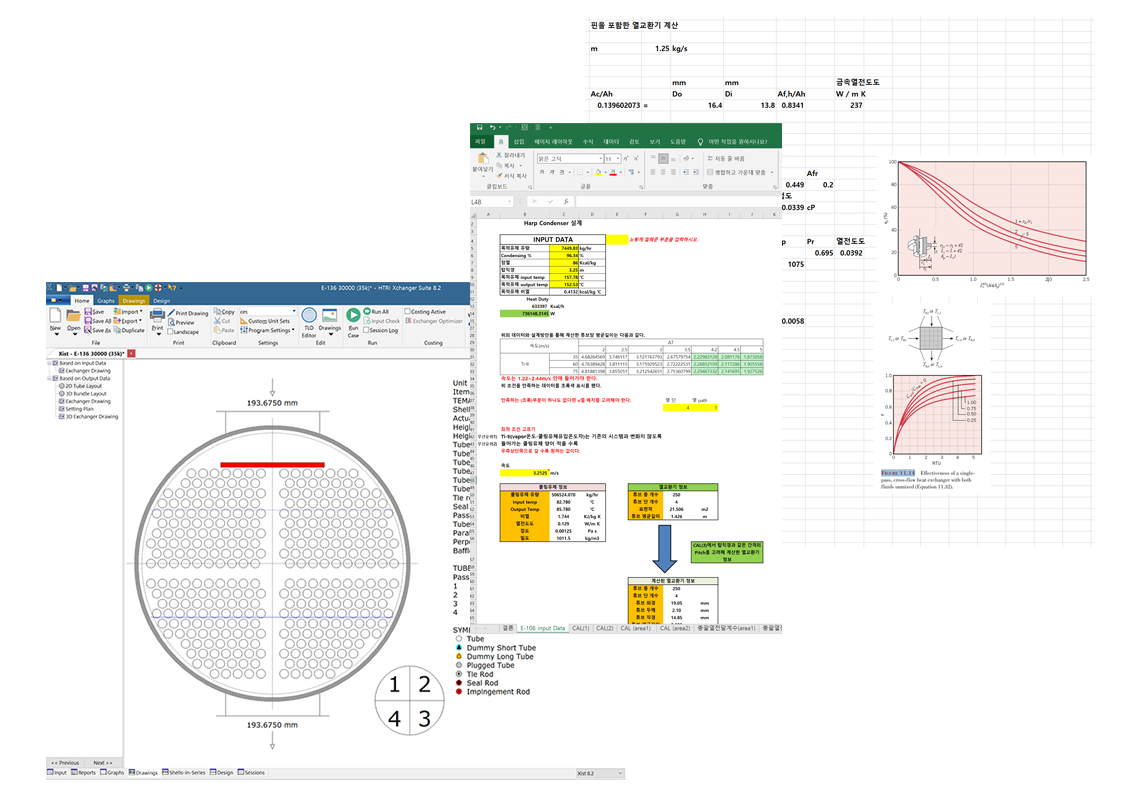Screen dimensions: 1130x800
Task: Select Excel sheet tab CAL (area1)
Action: click(x=635, y=628)
